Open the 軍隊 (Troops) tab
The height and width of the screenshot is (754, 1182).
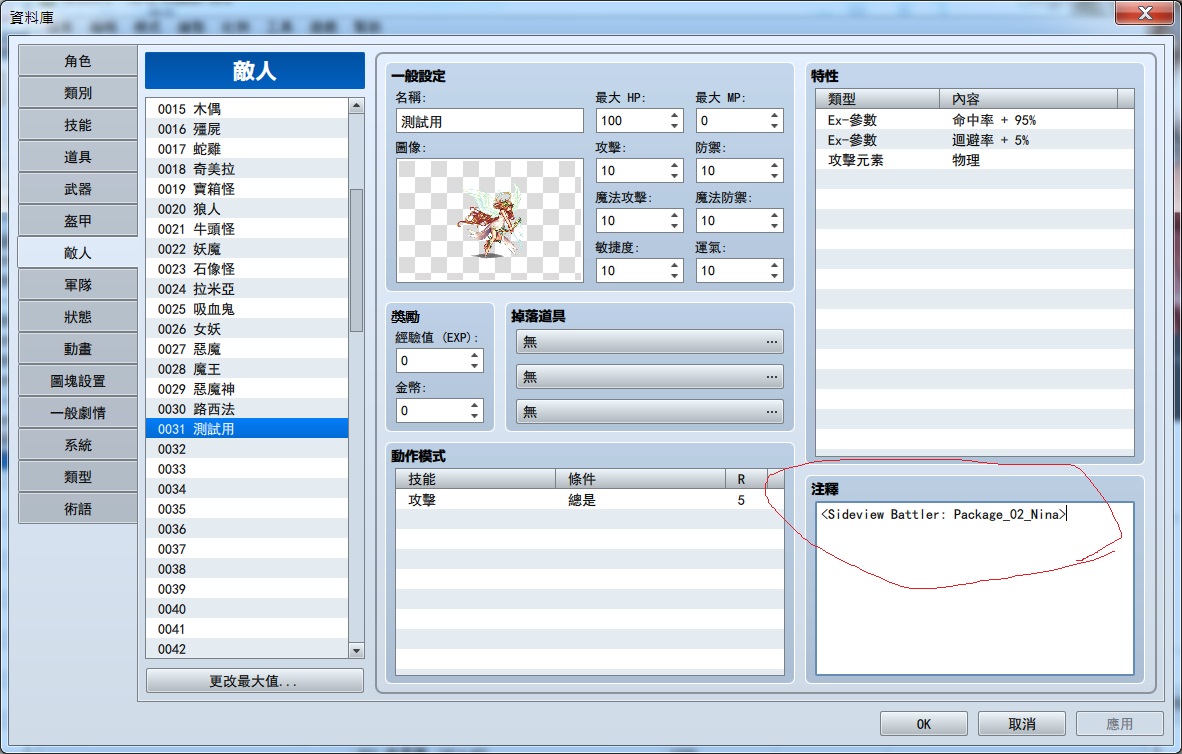click(78, 285)
